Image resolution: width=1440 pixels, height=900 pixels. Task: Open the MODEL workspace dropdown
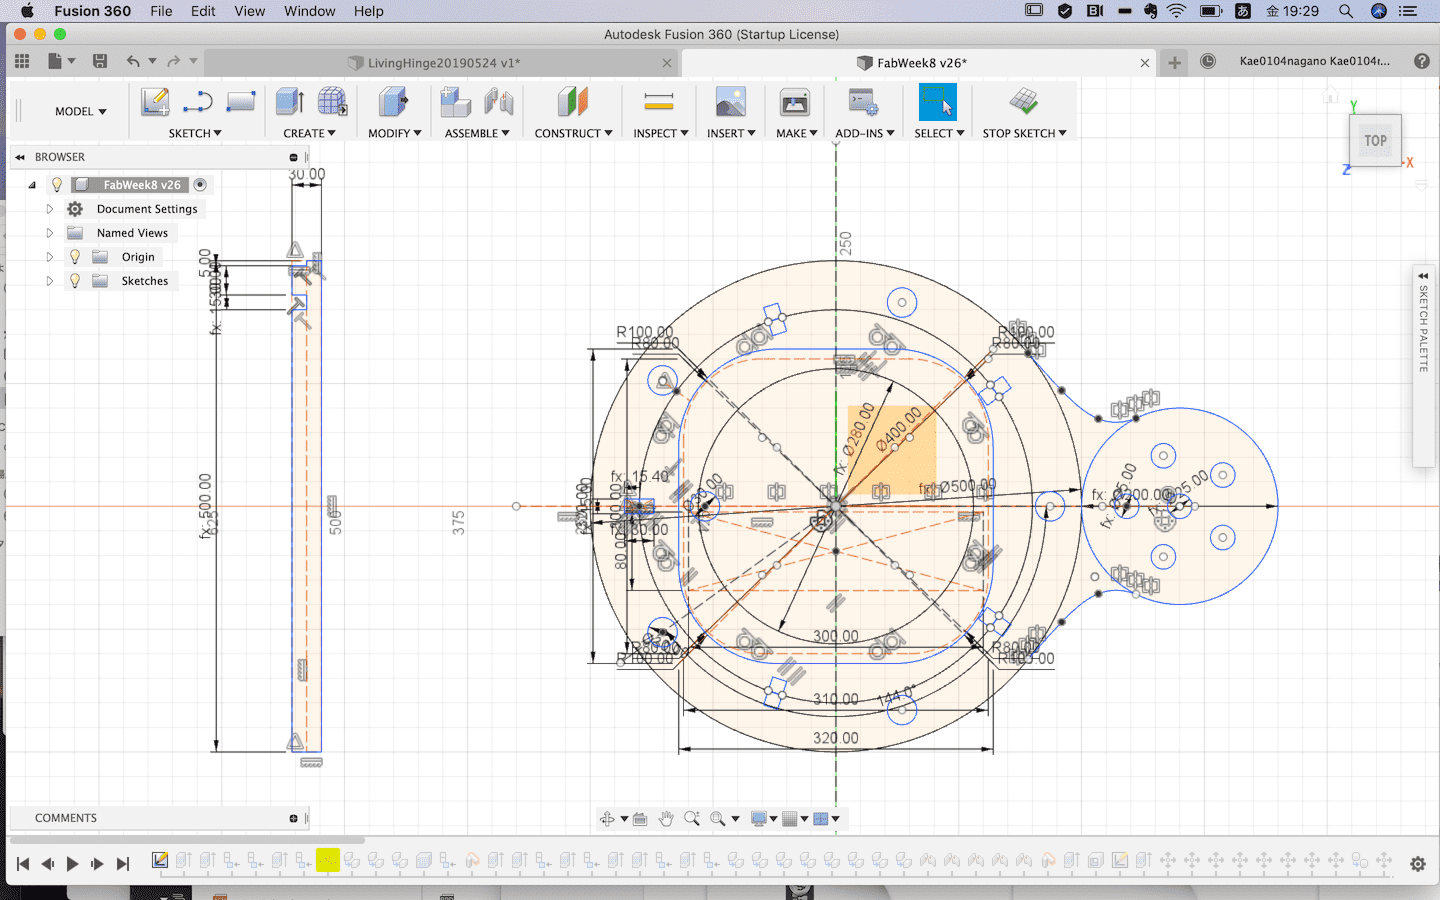tap(80, 112)
